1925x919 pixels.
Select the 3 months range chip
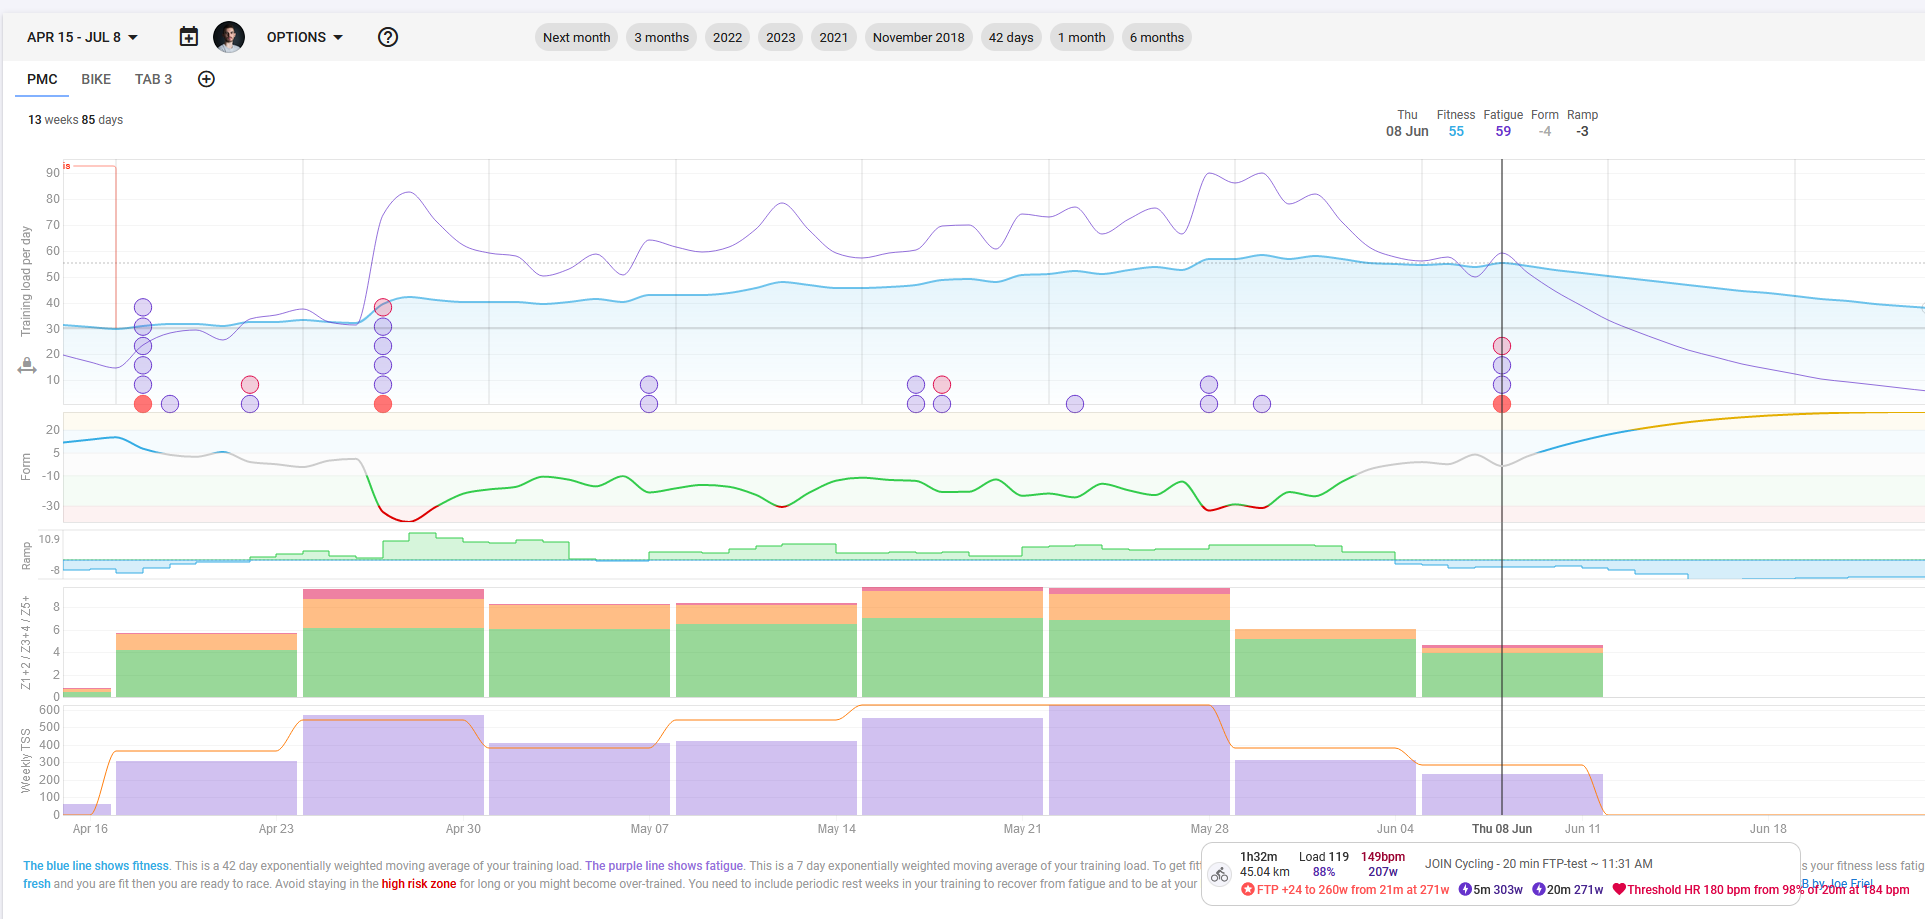tap(661, 37)
